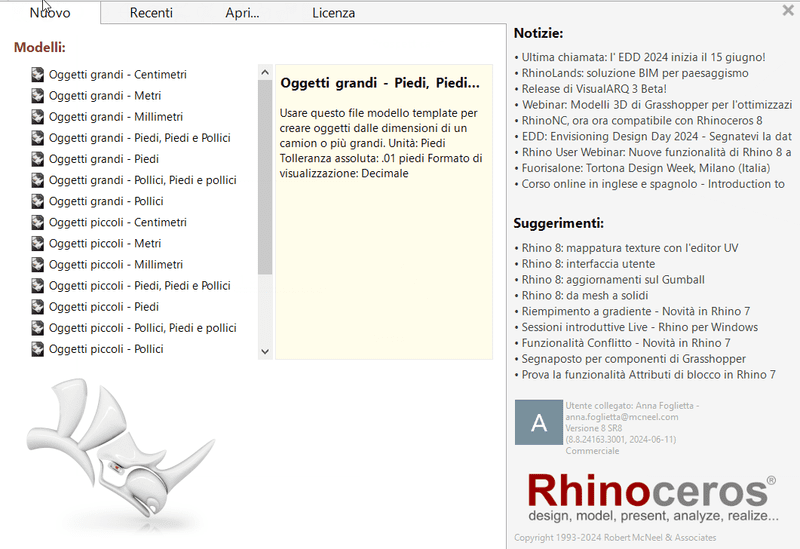Open Rhino User Webinar news item
Viewport: 800px width, 549px height.
click(657, 152)
